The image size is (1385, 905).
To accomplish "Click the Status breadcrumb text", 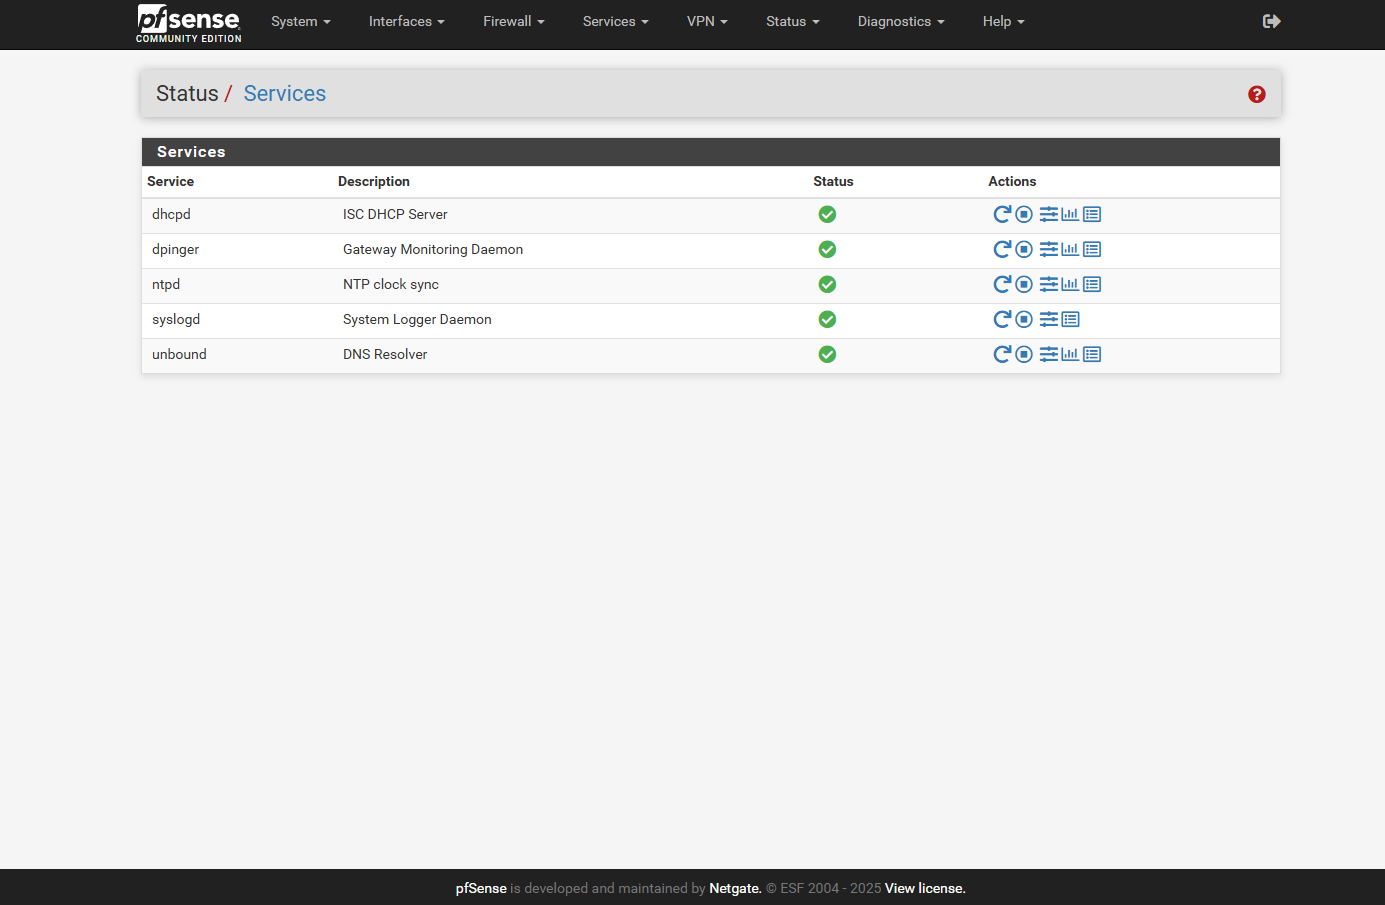I will coord(187,93).
